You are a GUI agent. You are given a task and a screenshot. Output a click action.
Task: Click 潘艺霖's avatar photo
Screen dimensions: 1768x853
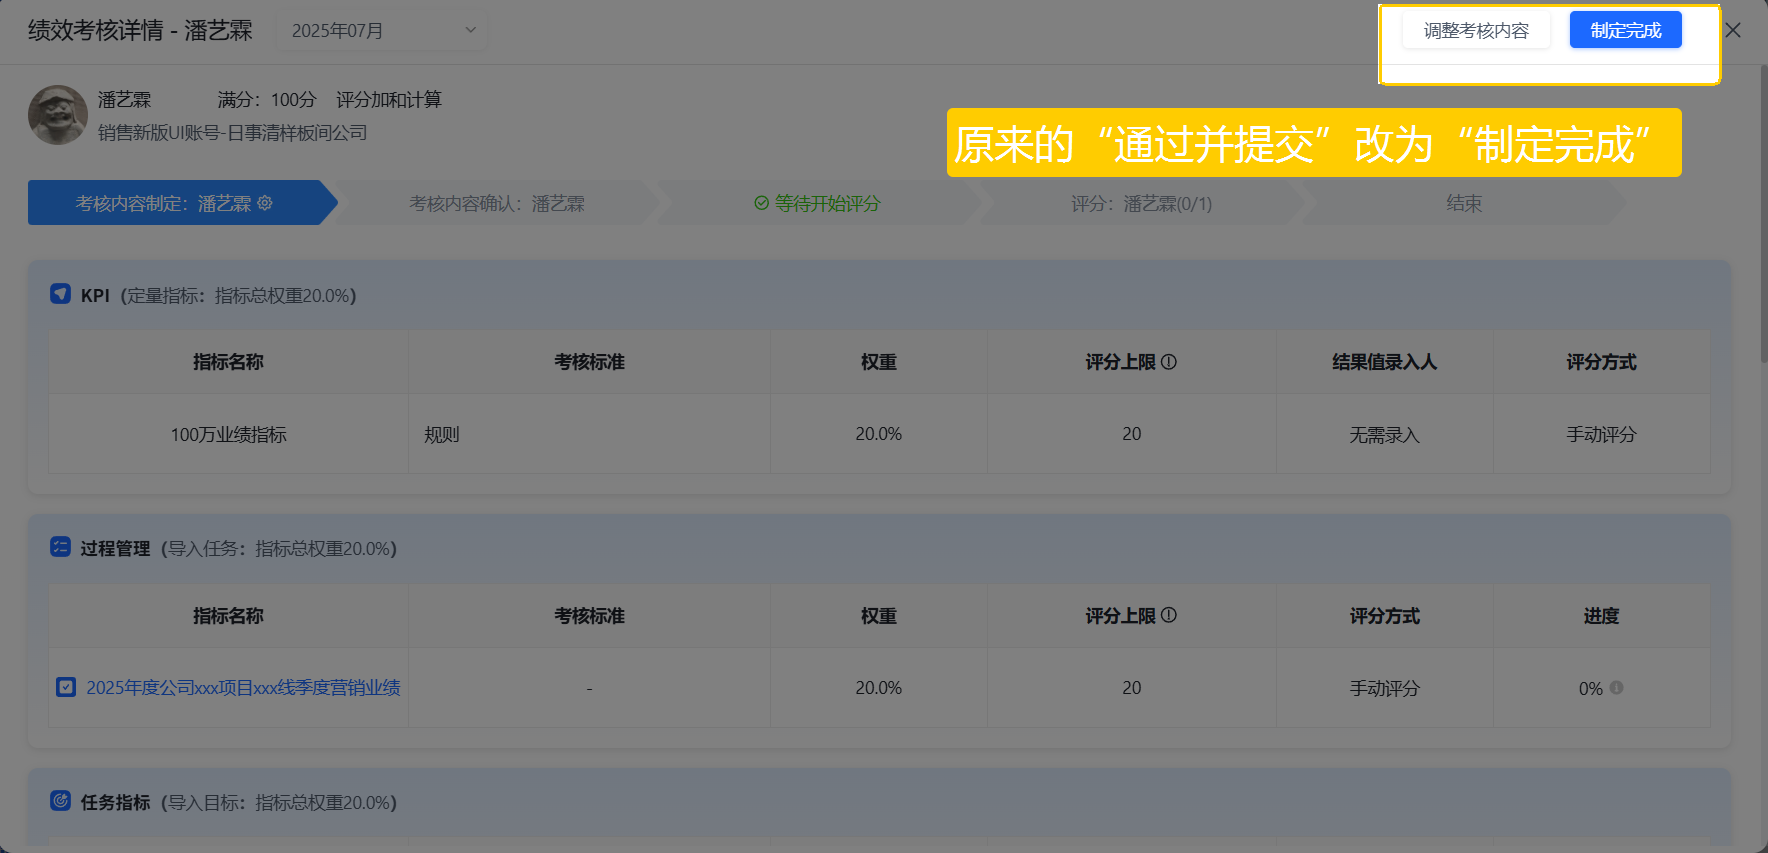coord(58,115)
